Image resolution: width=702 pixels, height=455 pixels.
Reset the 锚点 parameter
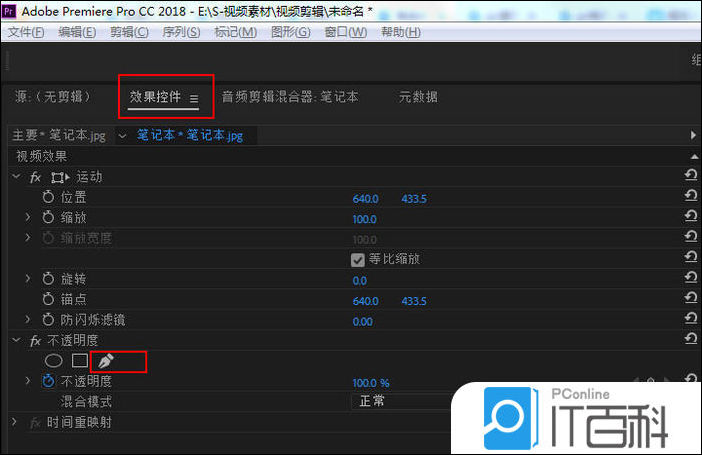coord(691,297)
